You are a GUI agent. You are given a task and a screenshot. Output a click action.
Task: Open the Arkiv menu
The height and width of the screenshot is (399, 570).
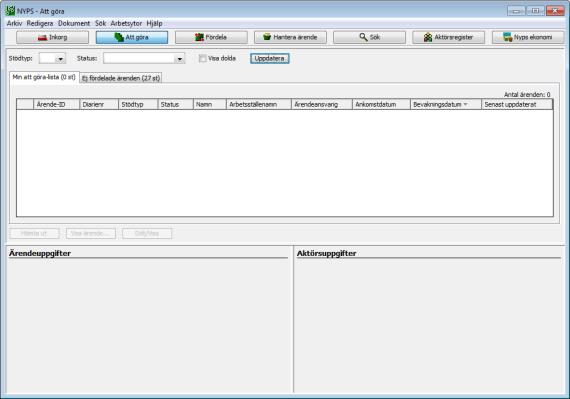pyautogui.click(x=15, y=23)
